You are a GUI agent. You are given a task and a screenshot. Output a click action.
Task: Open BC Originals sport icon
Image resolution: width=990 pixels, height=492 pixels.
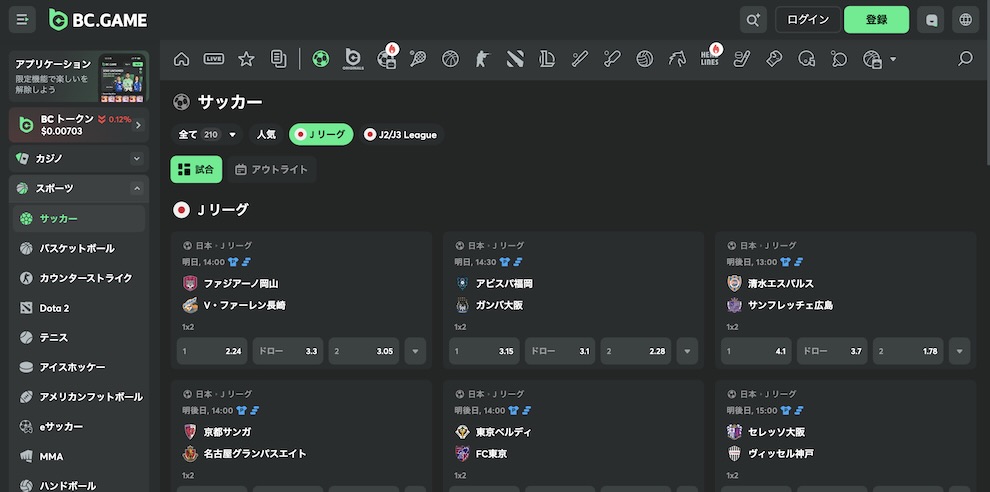click(353, 59)
